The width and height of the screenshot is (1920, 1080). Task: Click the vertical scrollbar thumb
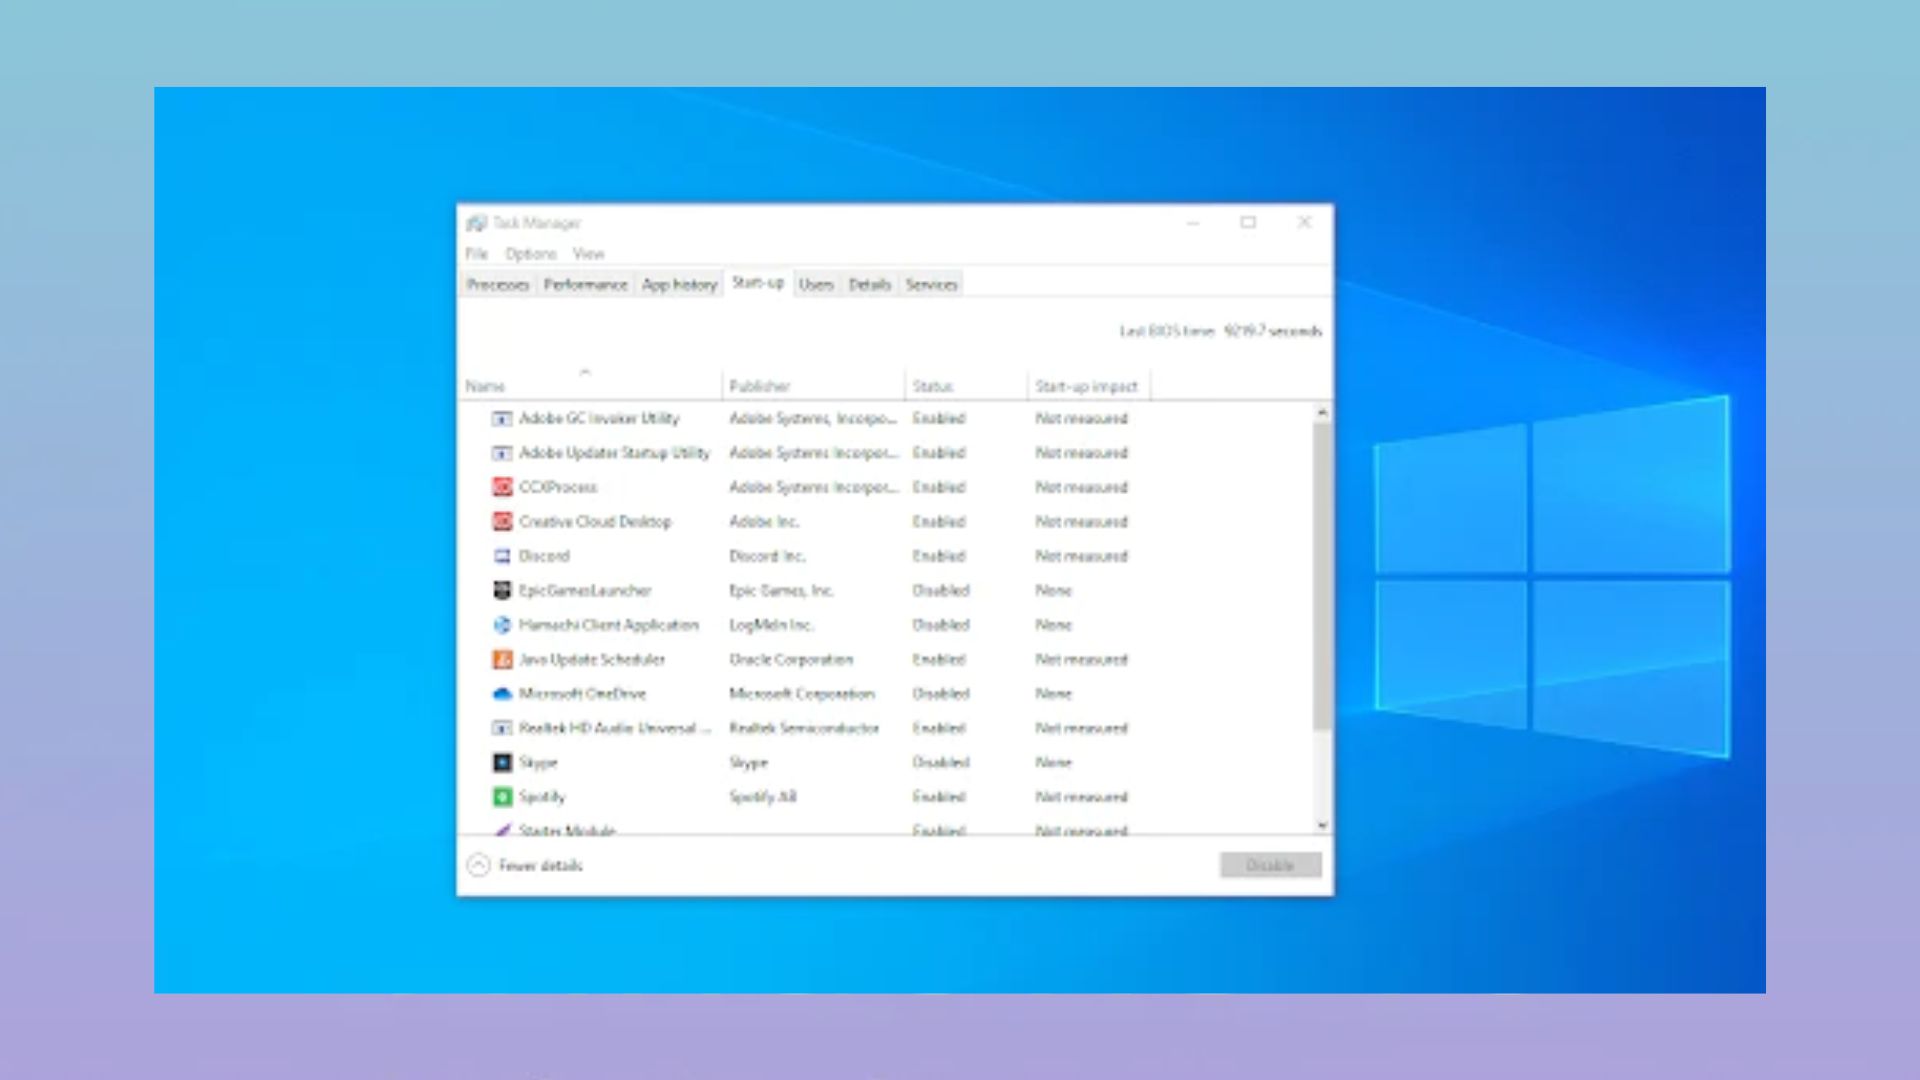tap(1322, 576)
